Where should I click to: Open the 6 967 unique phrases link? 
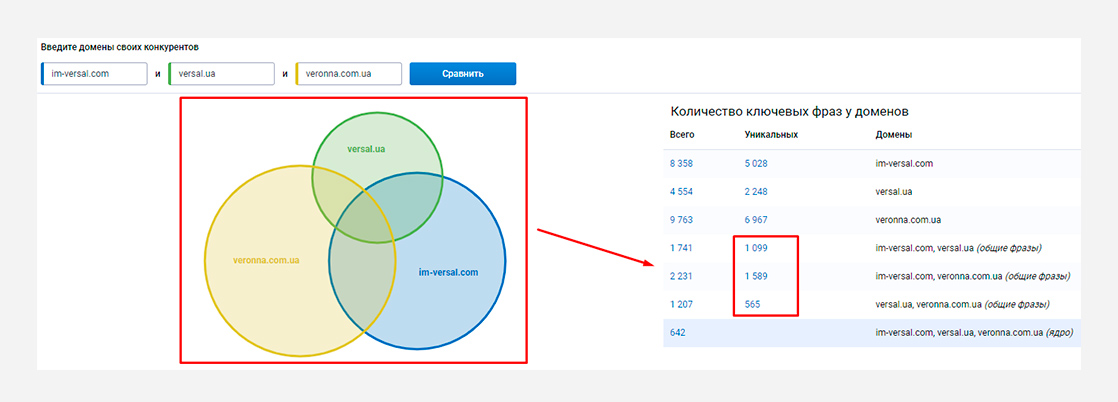(x=756, y=220)
